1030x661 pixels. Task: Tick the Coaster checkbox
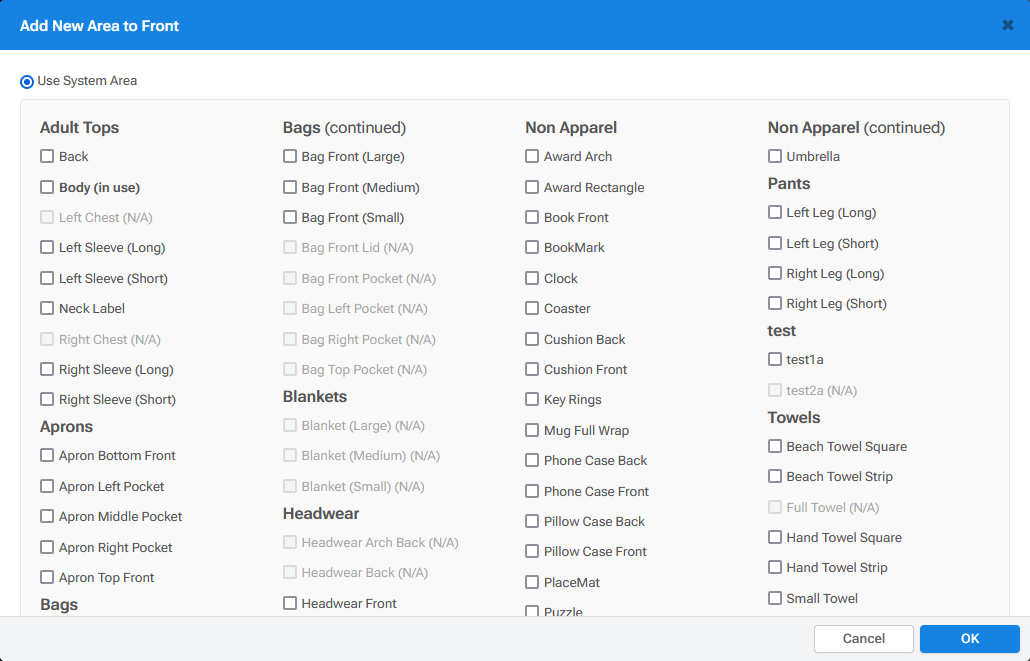click(x=532, y=308)
